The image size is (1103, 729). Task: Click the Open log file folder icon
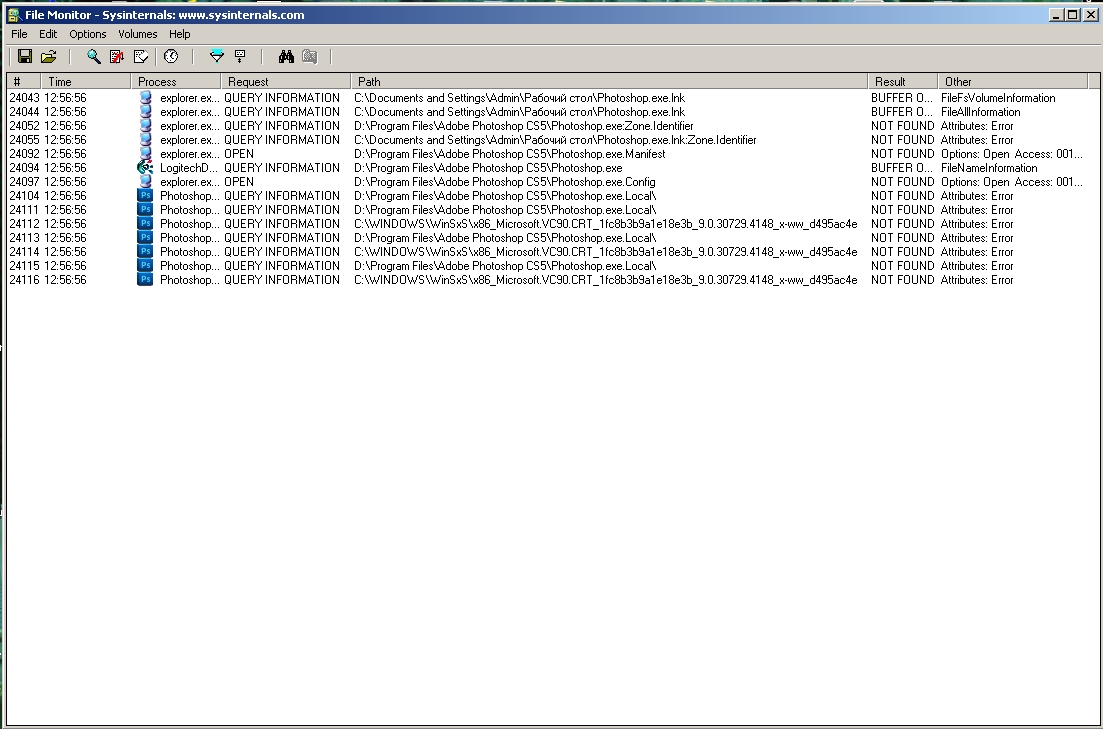coord(49,56)
